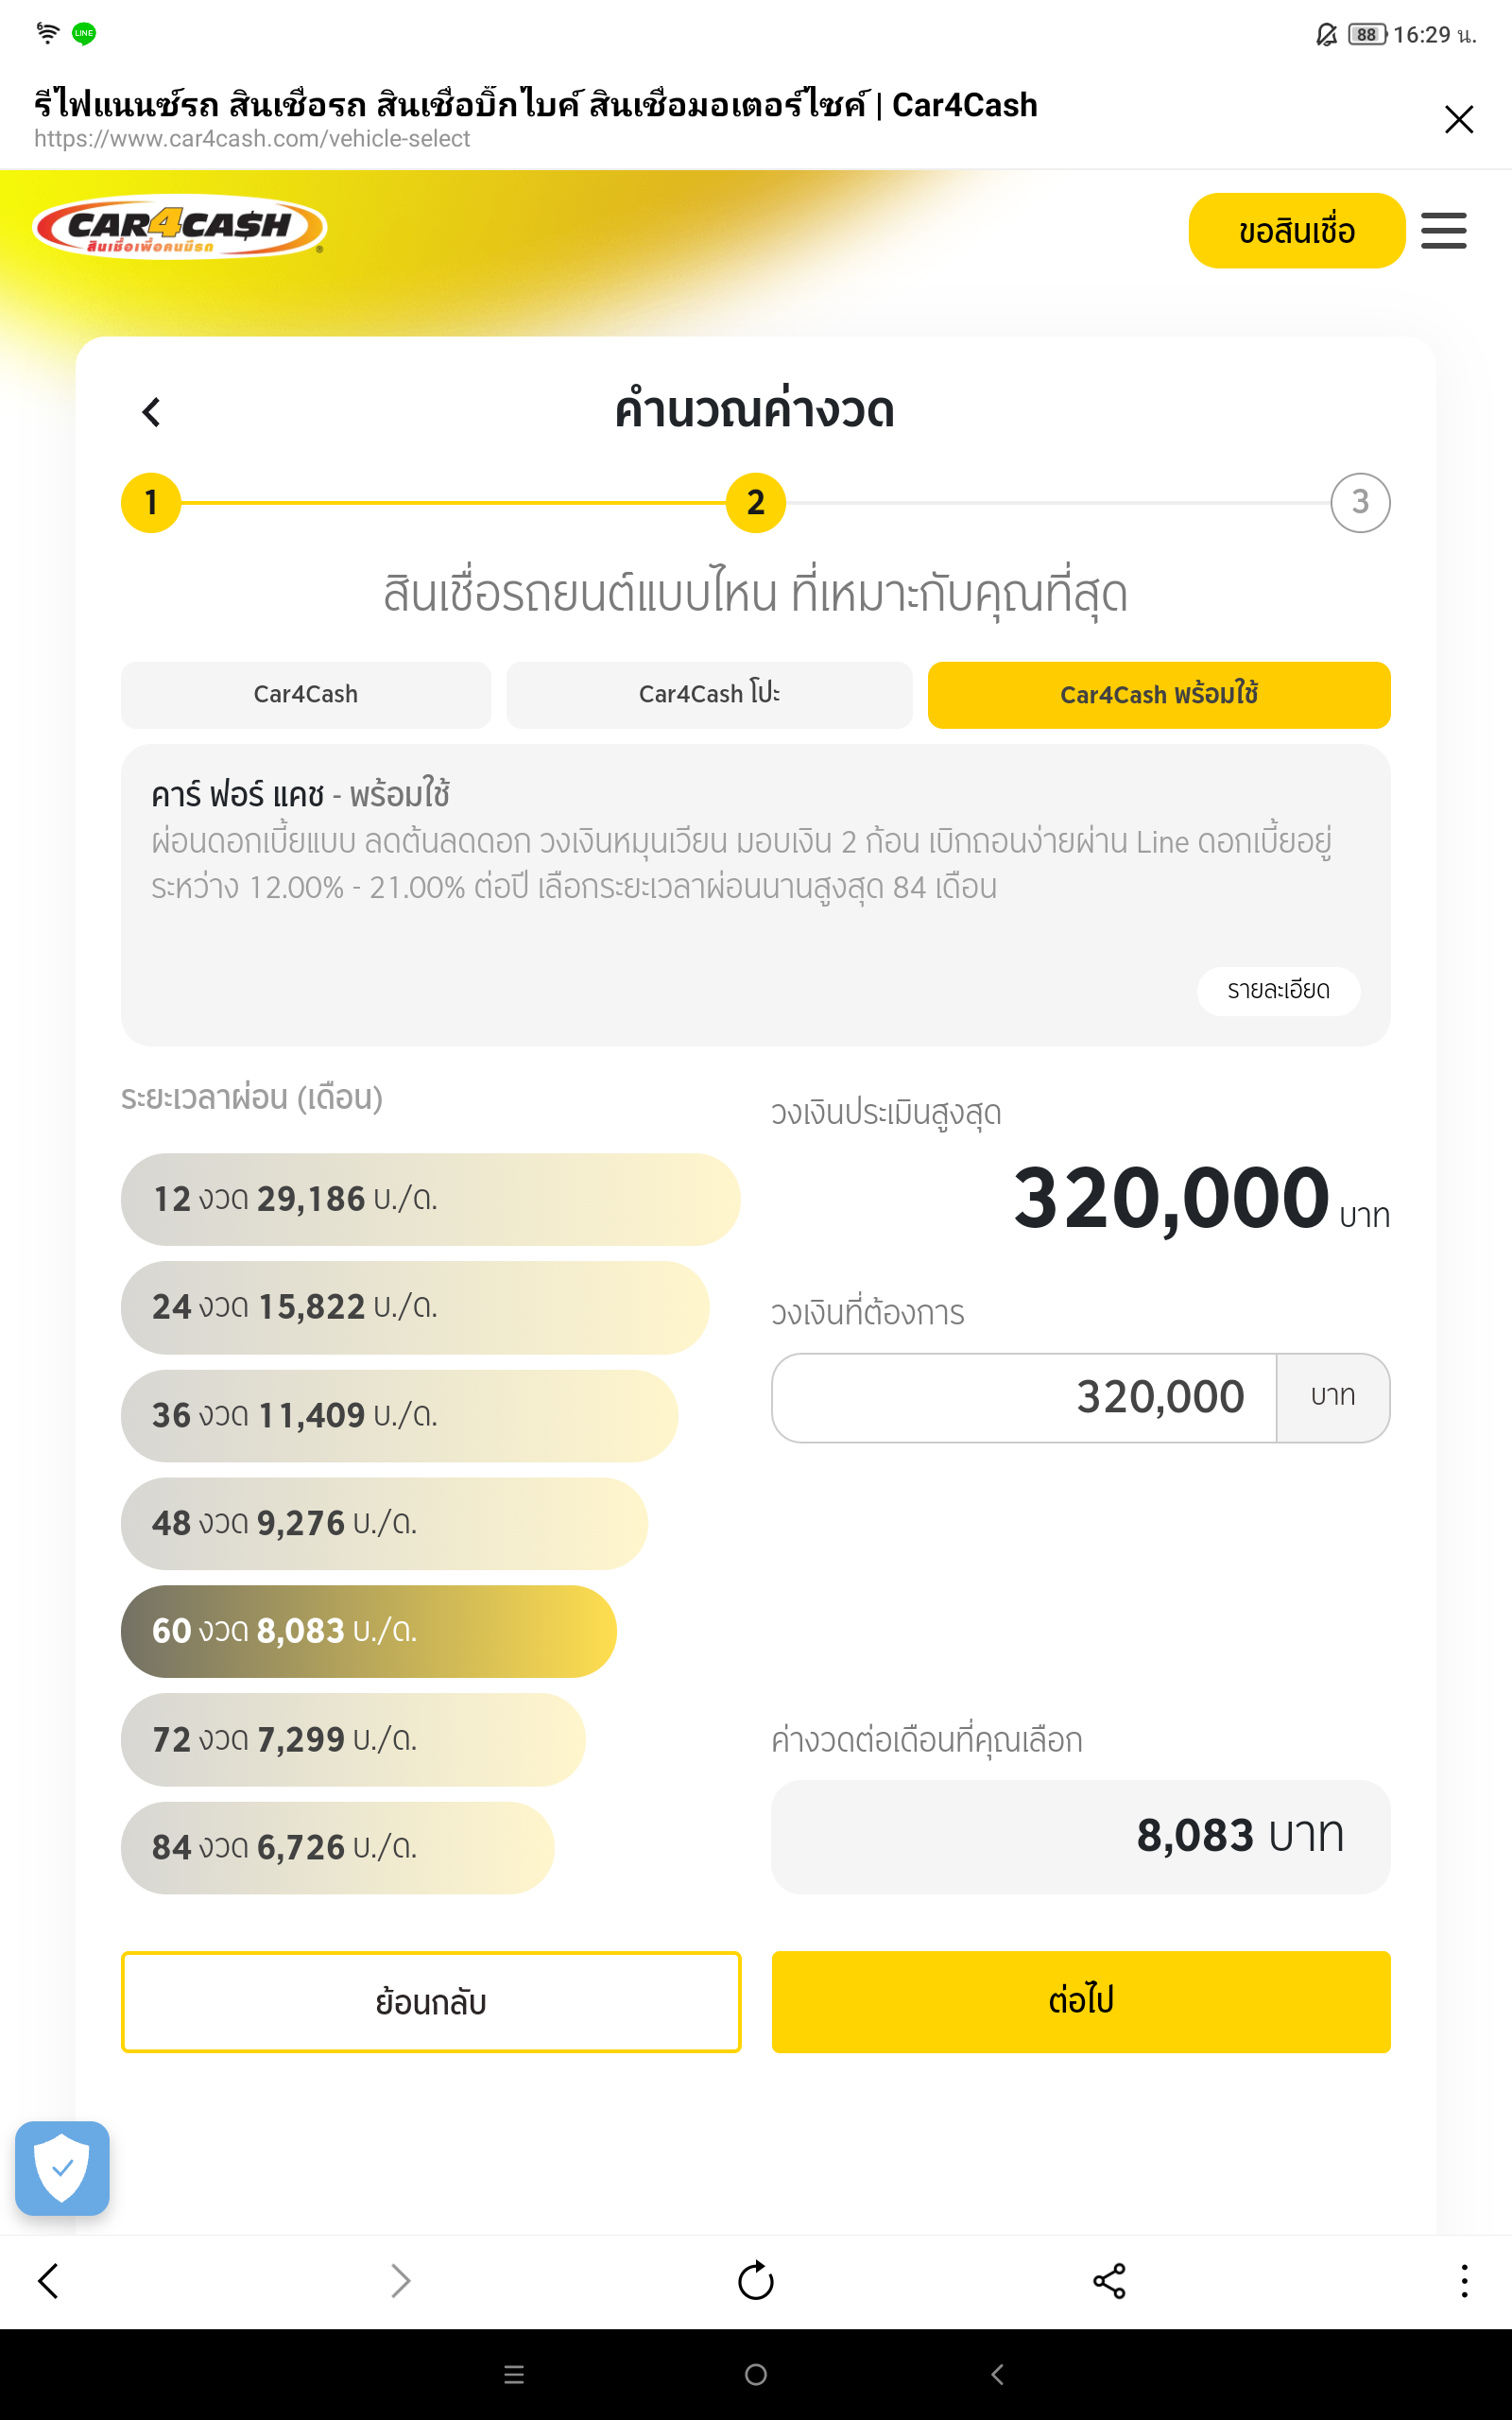Pick the 84 งวด 6,726 option
The height and width of the screenshot is (2420, 1512).
(337, 1847)
